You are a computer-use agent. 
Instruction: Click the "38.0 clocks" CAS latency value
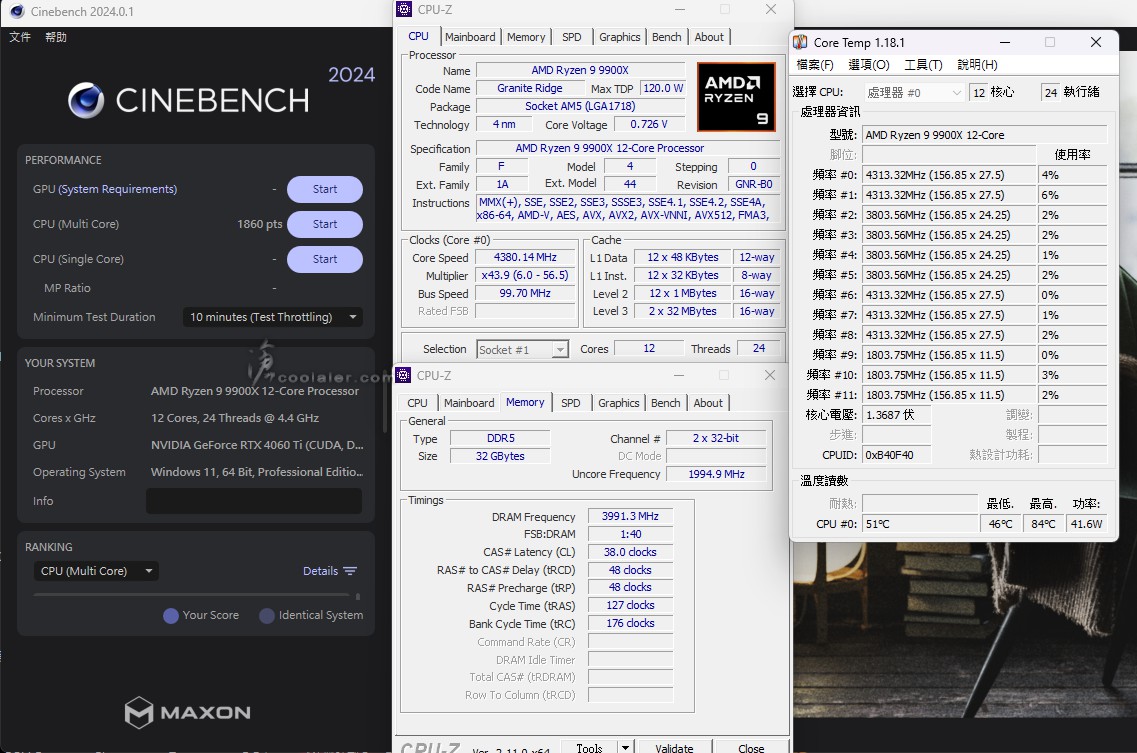630,552
